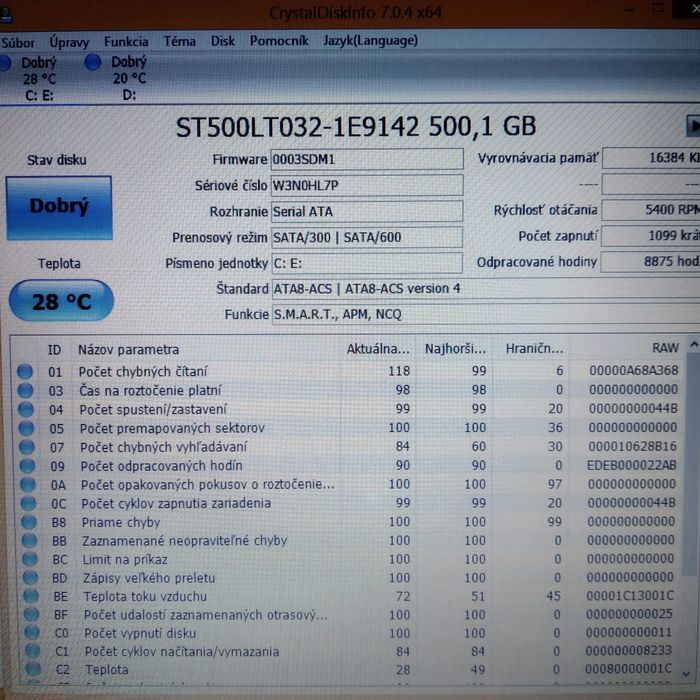Select text 'Počet chybných čítaní'
Screen dimensions: 700x700
[x=143, y=371]
